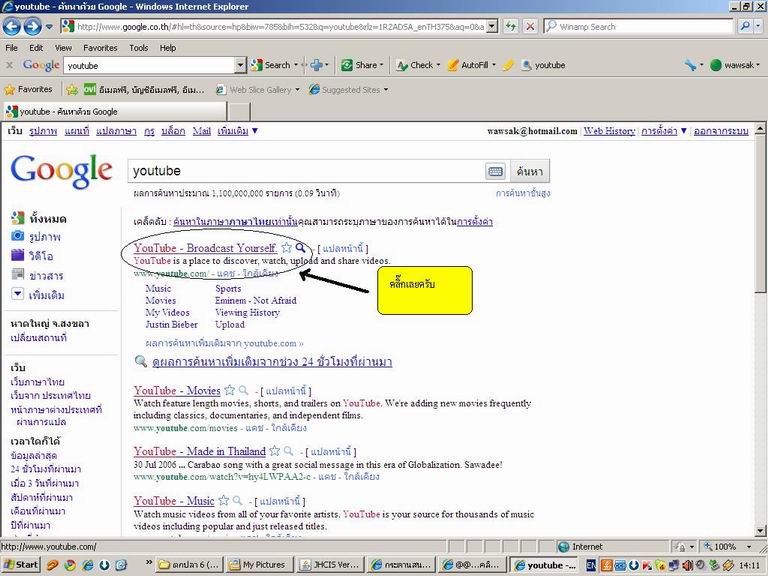Screen dimensions: 768x576
Task: Open the Google Toolbar search box dropdown
Action: pyautogui.click(x=240, y=65)
